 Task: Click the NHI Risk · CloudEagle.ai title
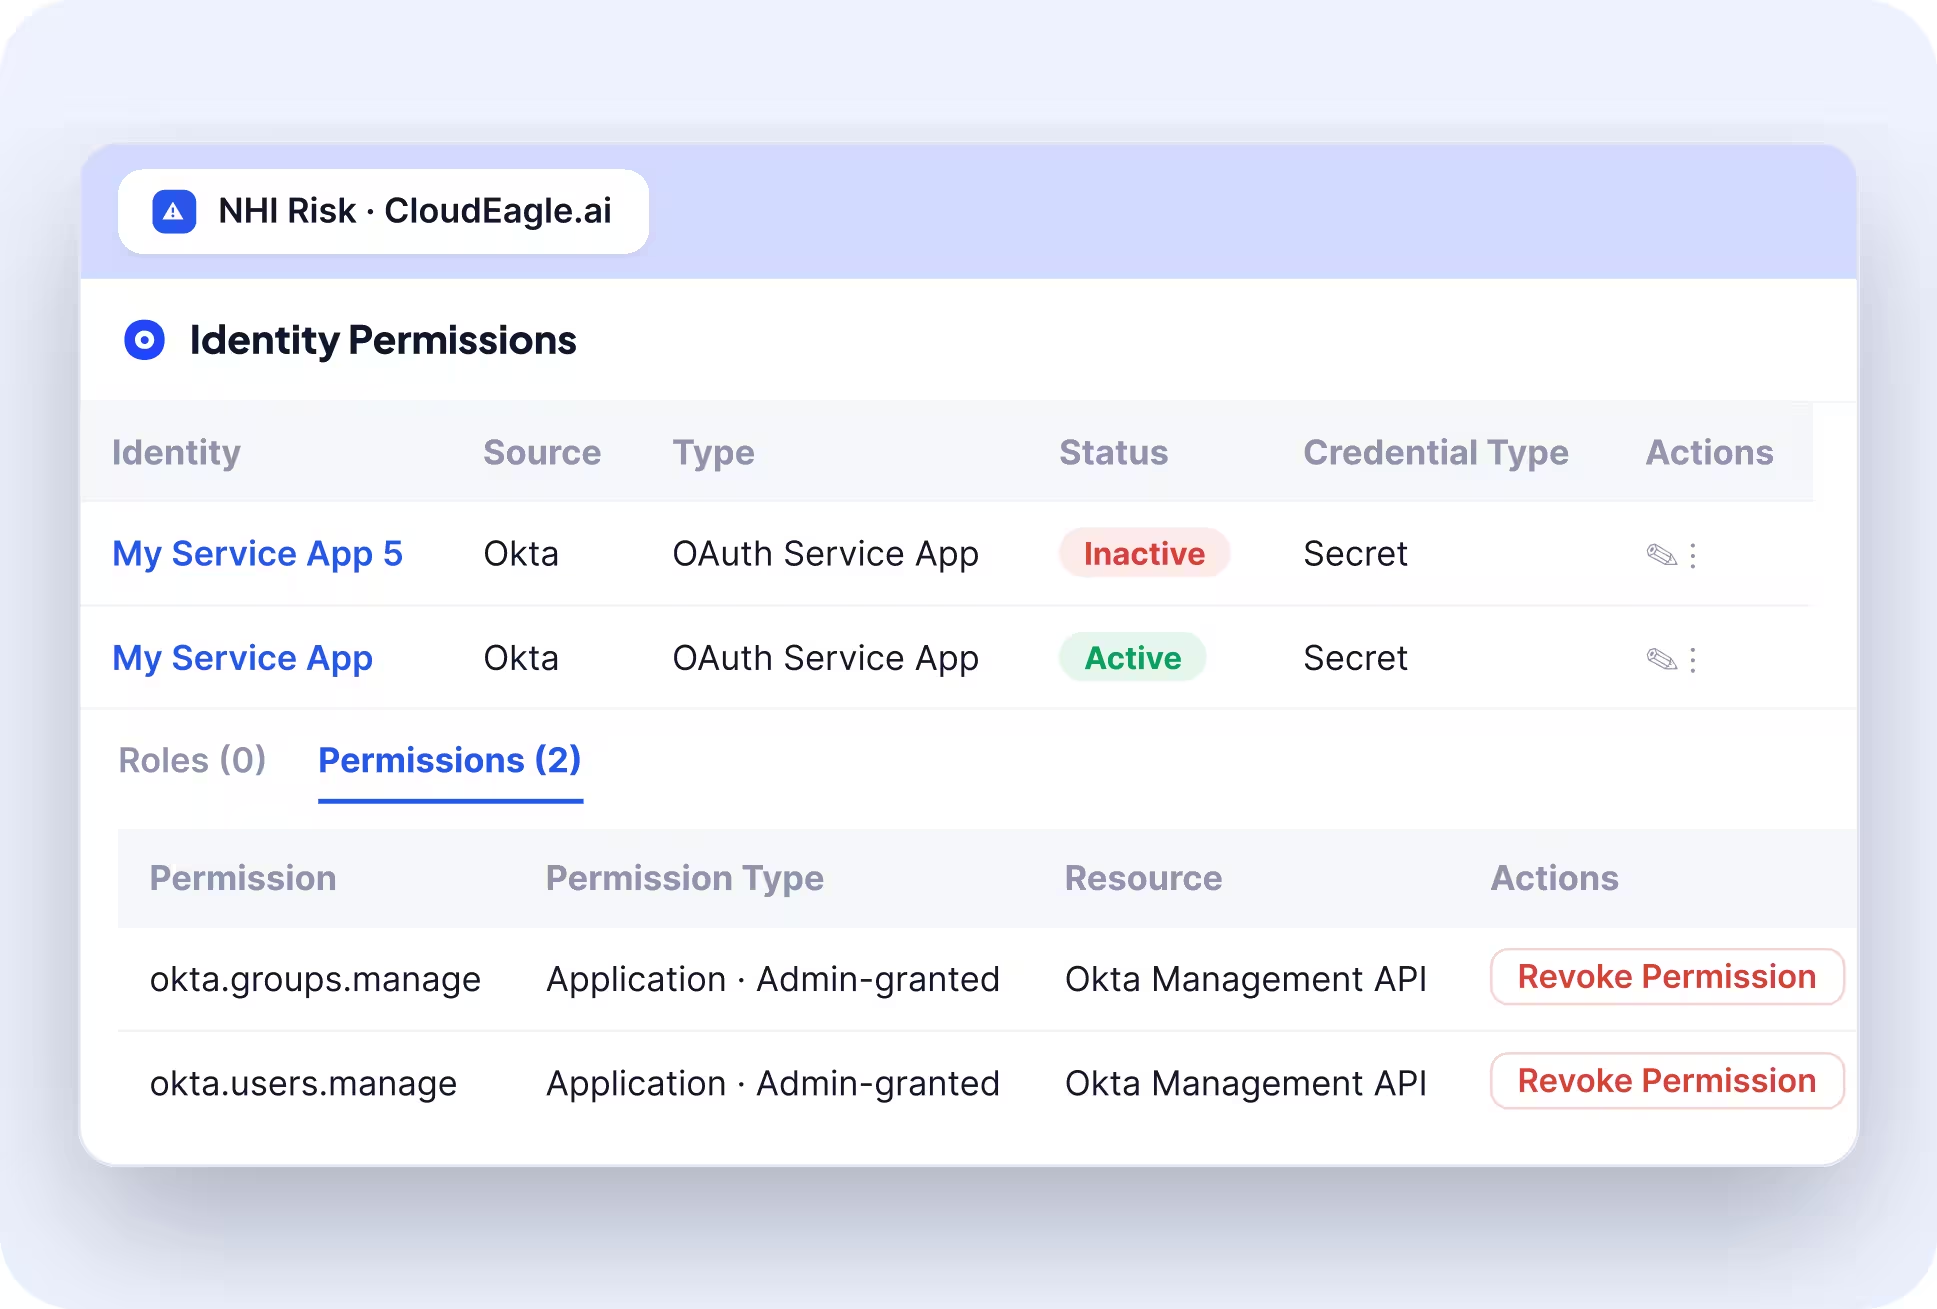point(415,211)
